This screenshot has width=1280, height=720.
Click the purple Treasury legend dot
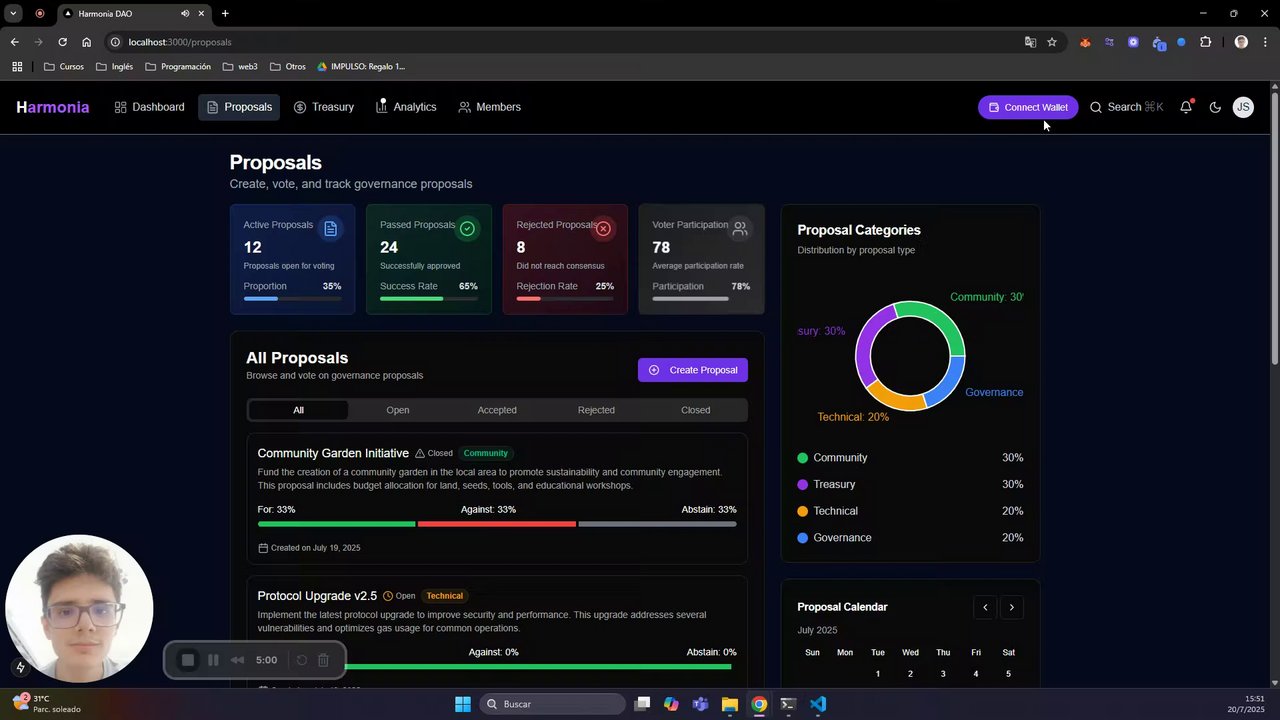[x=802, y=485]
